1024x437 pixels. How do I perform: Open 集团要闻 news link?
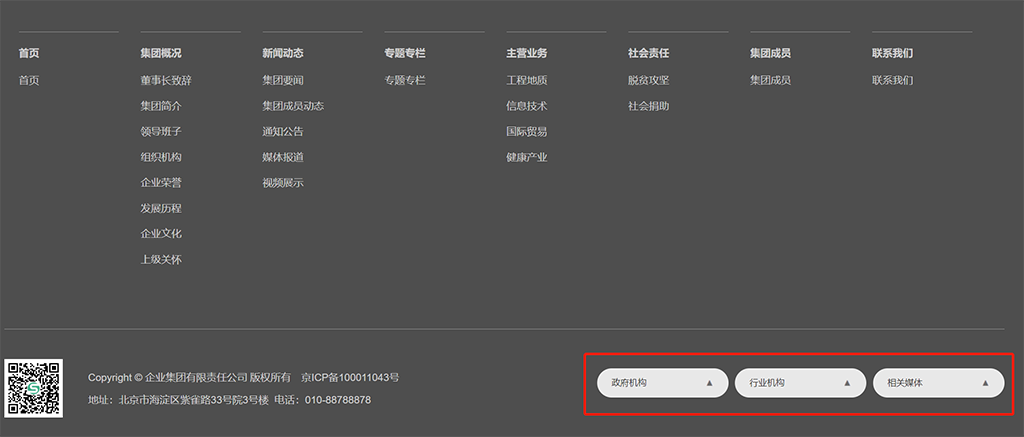[283, 80]
